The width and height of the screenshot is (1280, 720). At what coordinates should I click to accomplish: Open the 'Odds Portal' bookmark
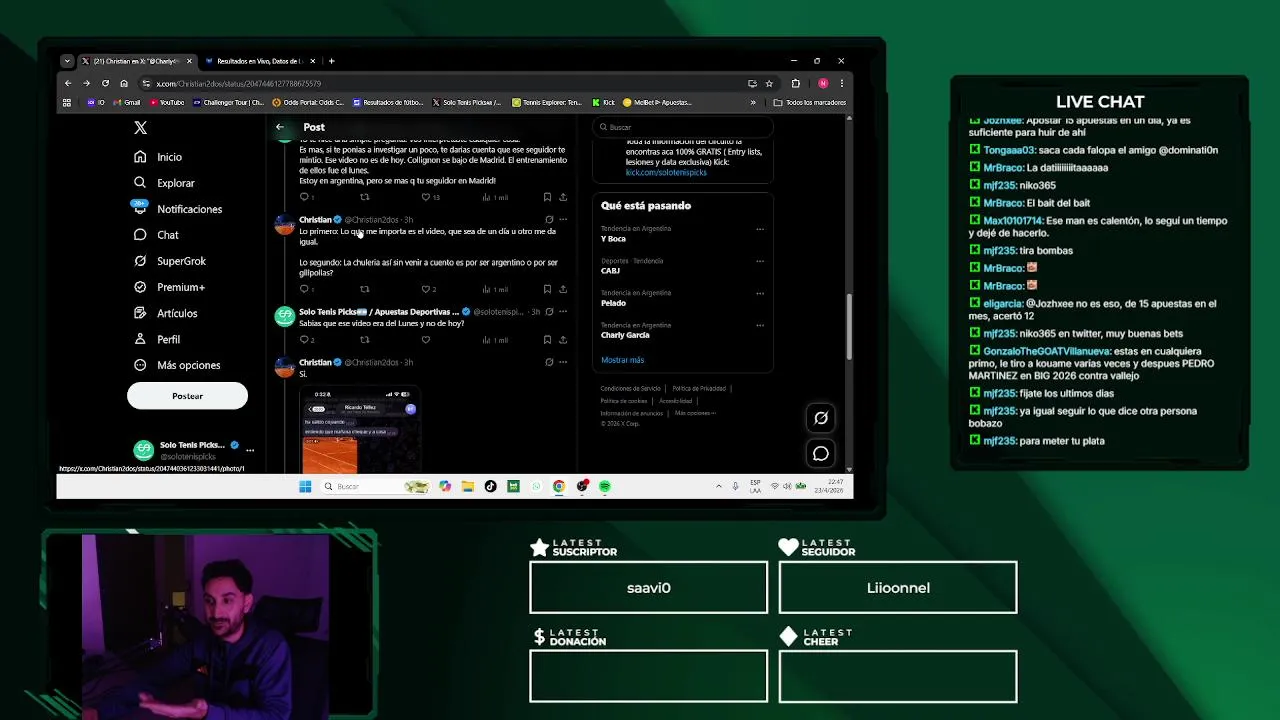(308, 102)
